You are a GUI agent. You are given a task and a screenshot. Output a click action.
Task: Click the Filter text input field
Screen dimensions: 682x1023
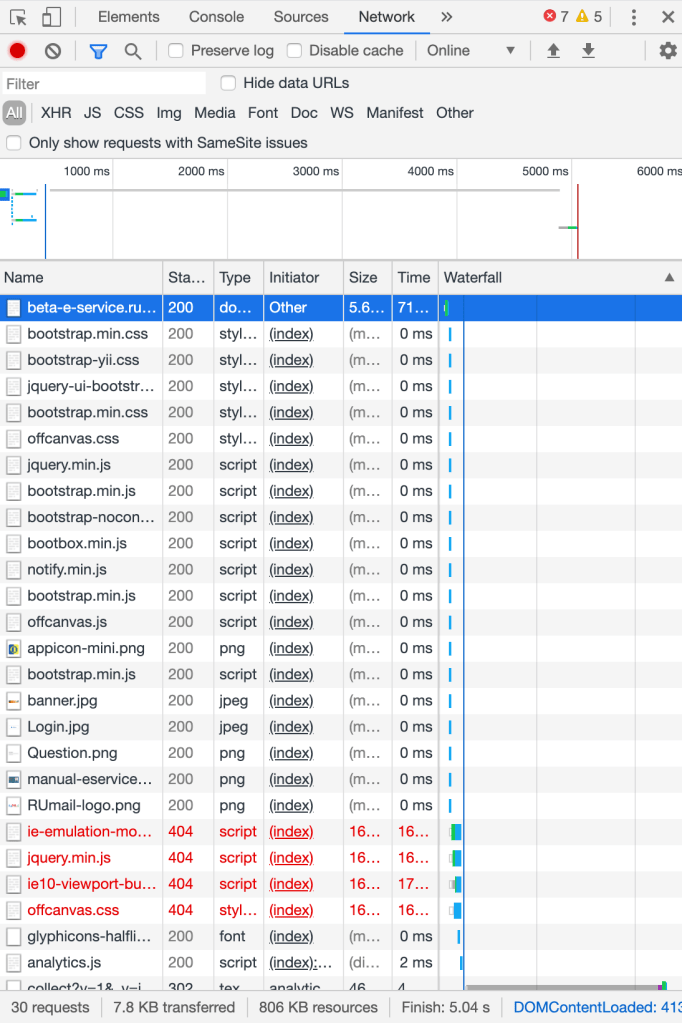click(x=104, y=84)
